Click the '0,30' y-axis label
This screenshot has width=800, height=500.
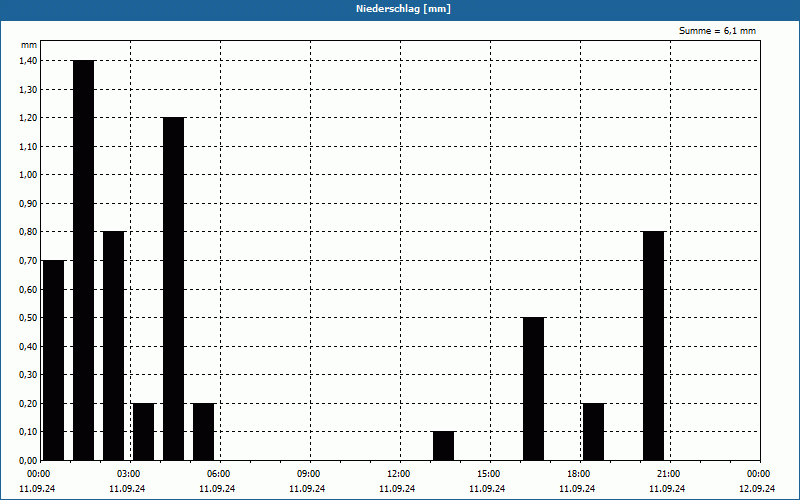pyautogui.click(x=28, y=375)
